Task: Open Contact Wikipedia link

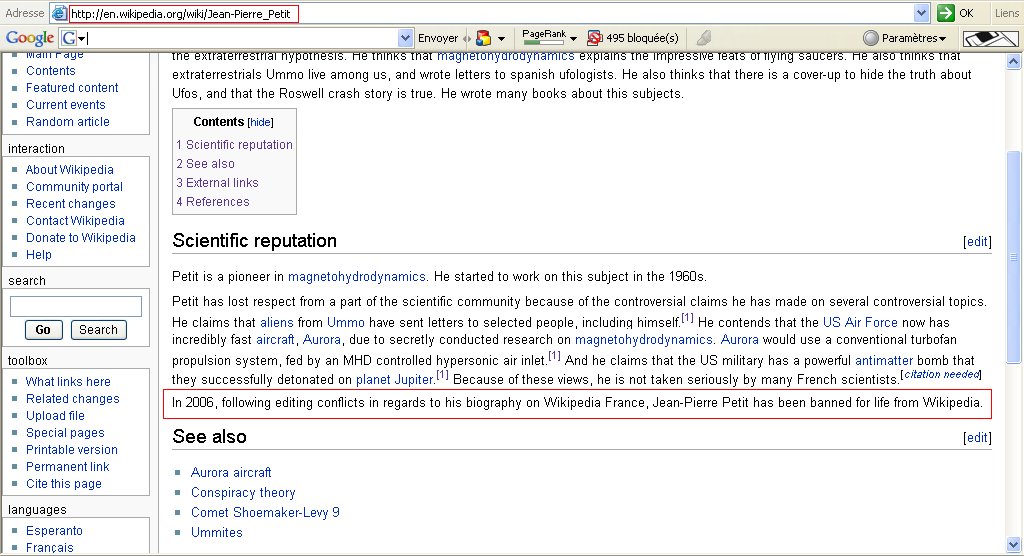Action: [x=75, y=221]
